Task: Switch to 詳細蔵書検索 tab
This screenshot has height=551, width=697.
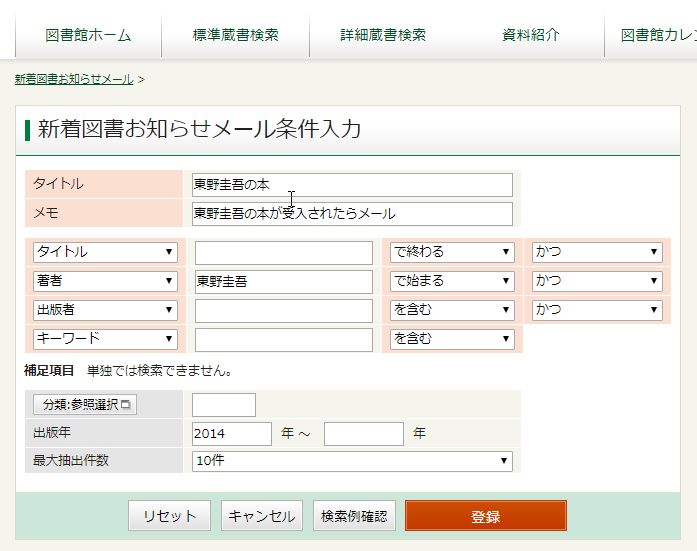Action: [x=383, y=35]
